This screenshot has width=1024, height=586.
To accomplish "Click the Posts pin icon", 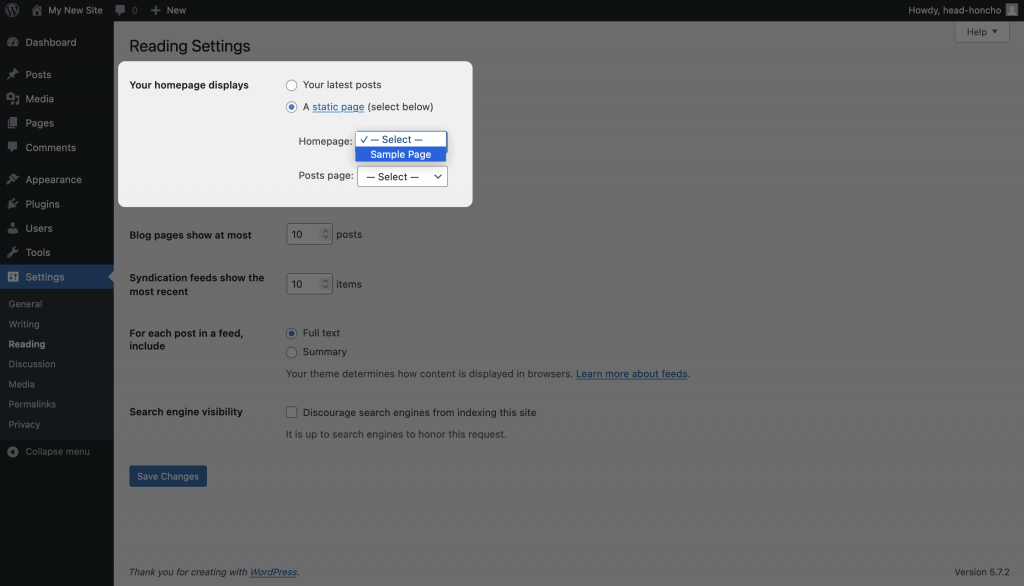I will click(x=13, y=75).
